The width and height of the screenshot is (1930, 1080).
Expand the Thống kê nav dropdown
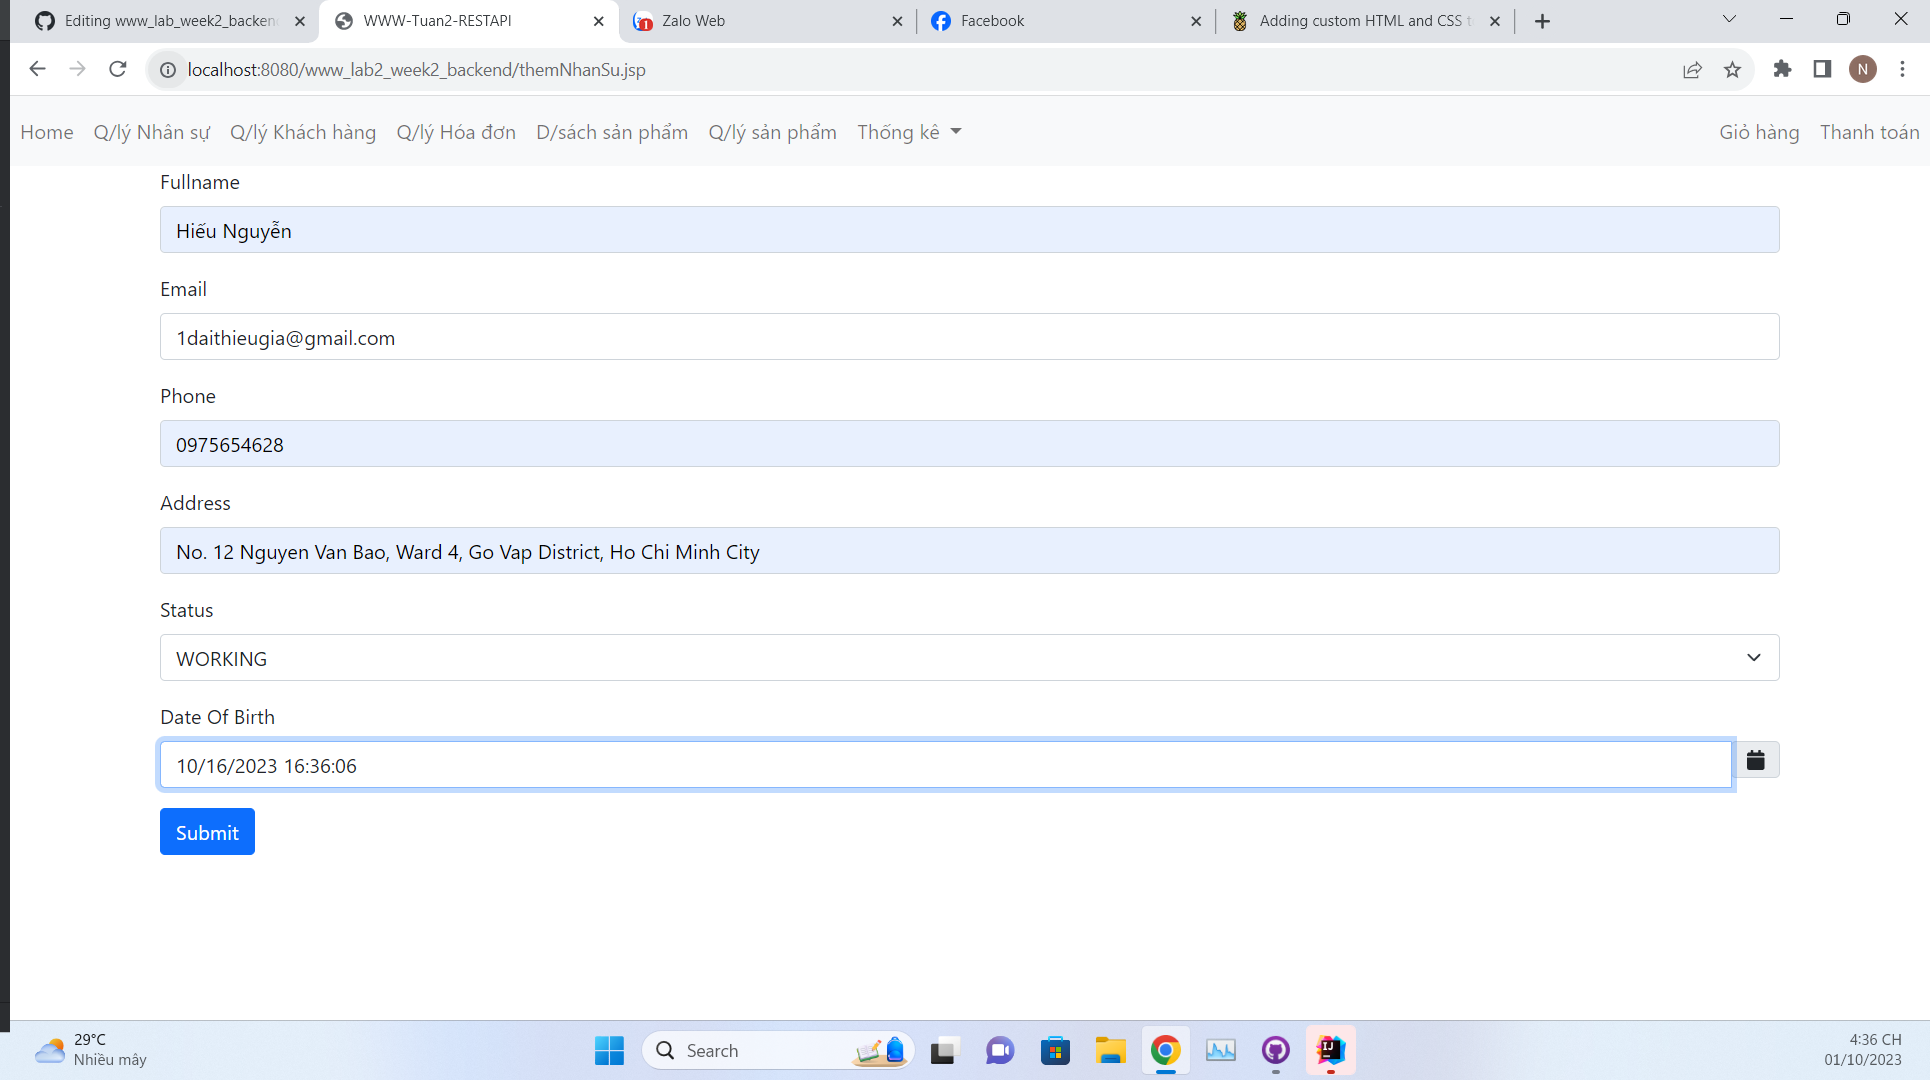(x=909, y=132)
